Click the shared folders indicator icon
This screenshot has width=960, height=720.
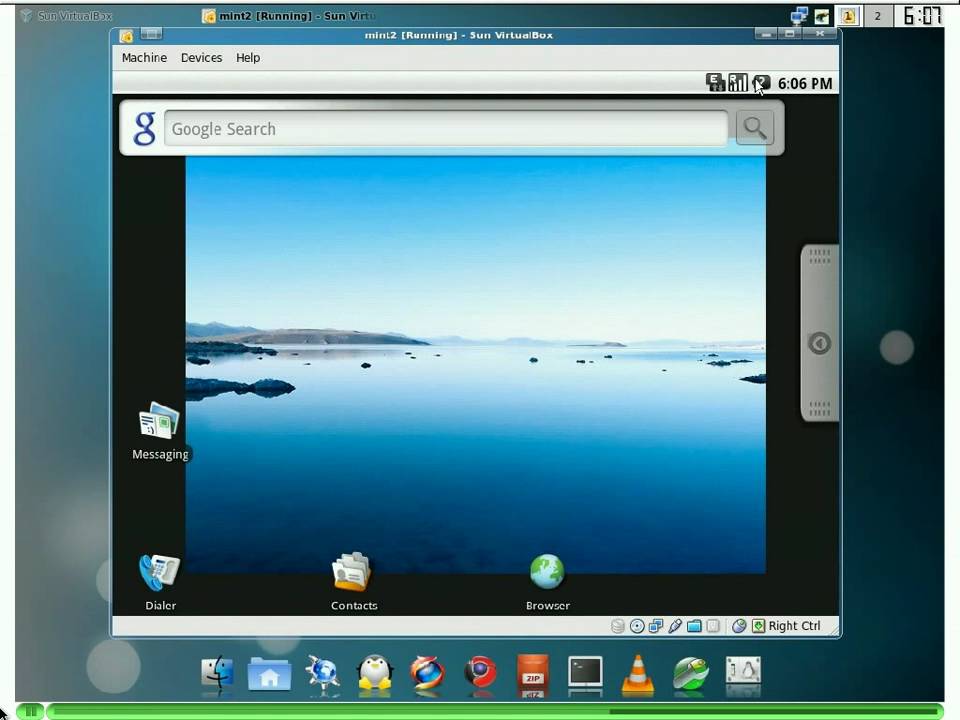pos(694,626)
